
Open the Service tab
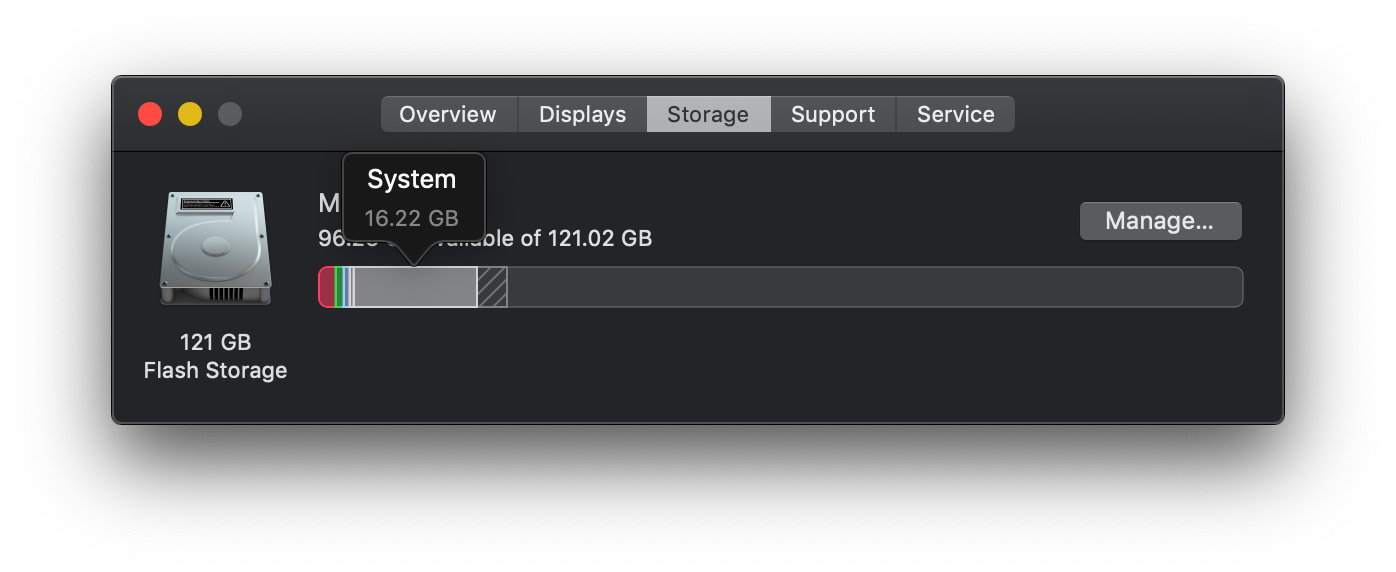(956, 114)
